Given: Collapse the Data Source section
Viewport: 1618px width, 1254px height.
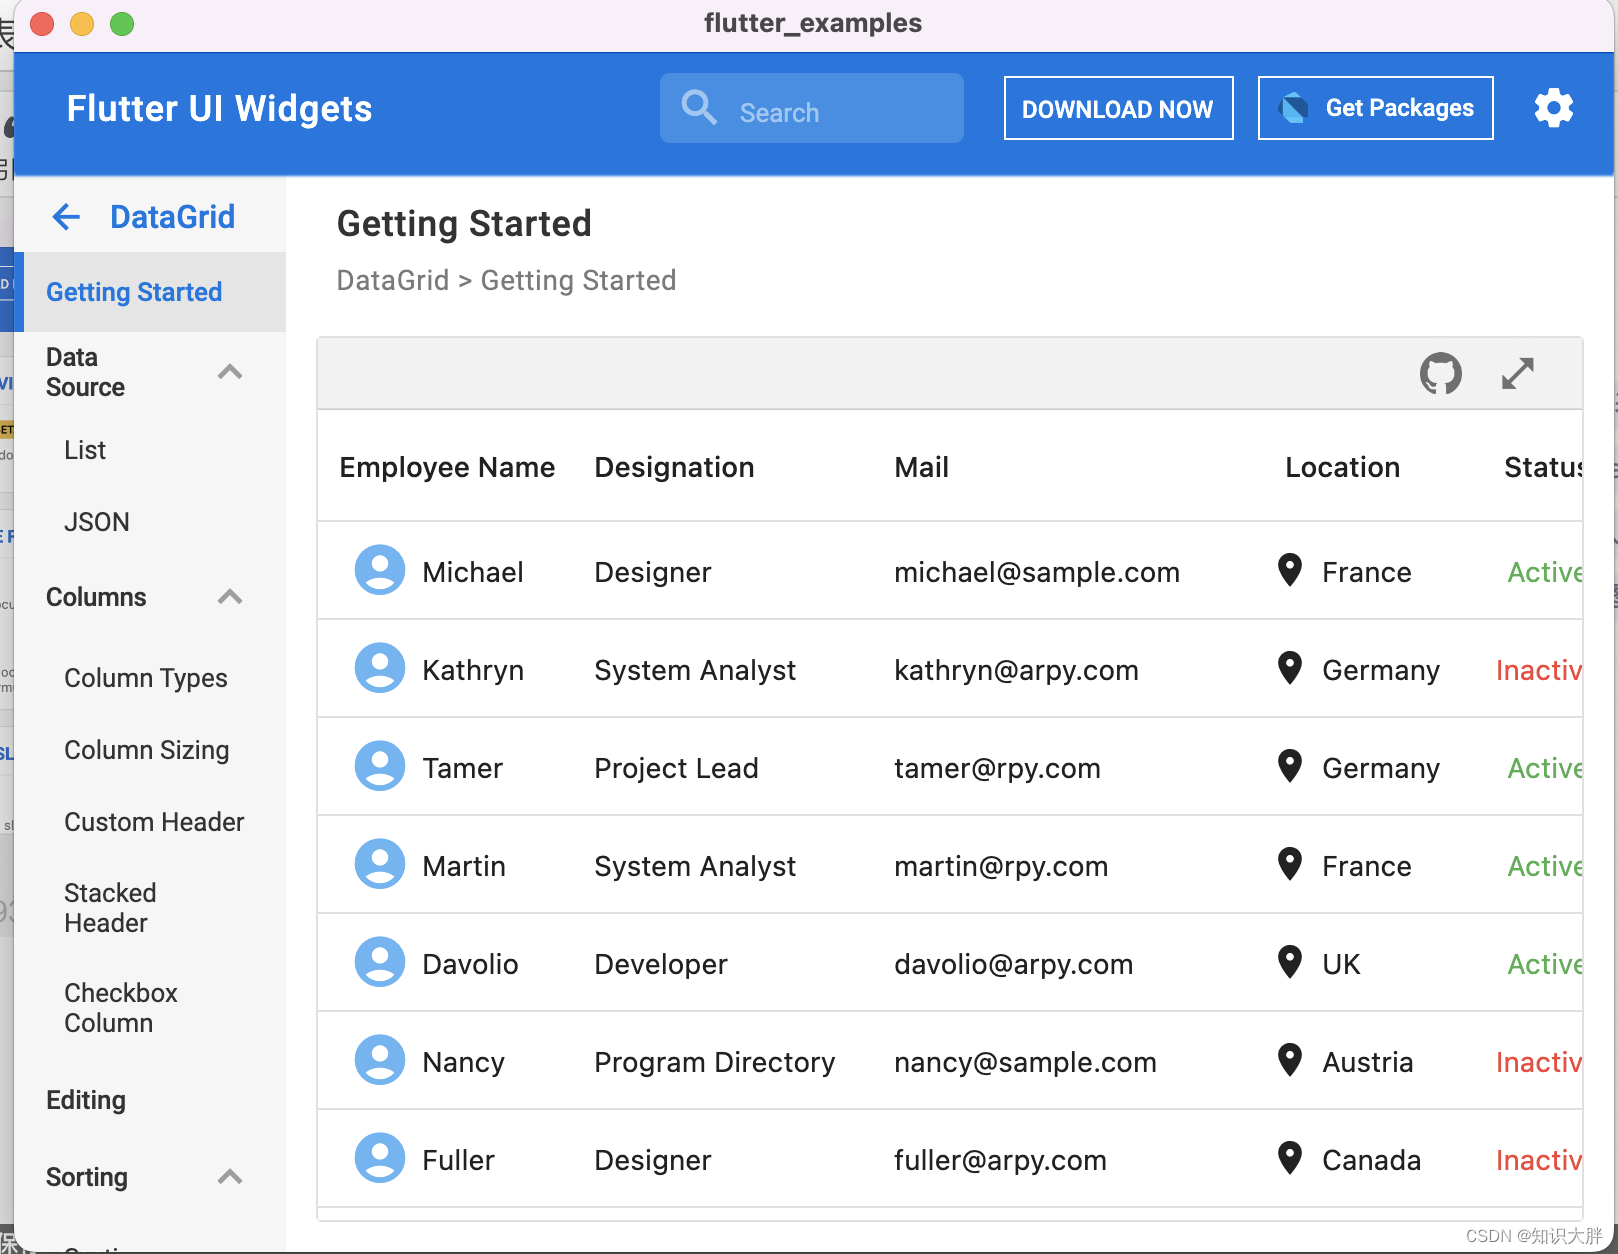Looking at the screenshot, I should tap(230, 372).
